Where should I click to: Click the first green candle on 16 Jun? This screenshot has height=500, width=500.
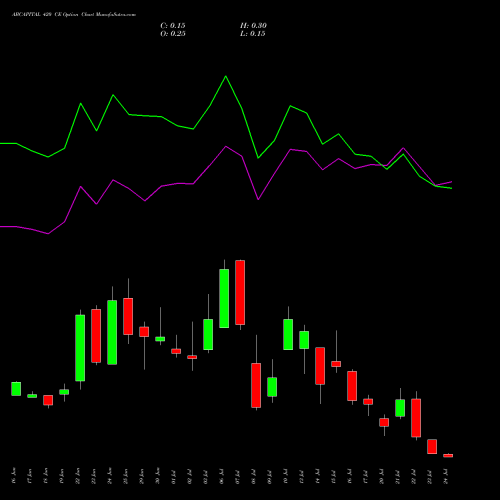16,389
